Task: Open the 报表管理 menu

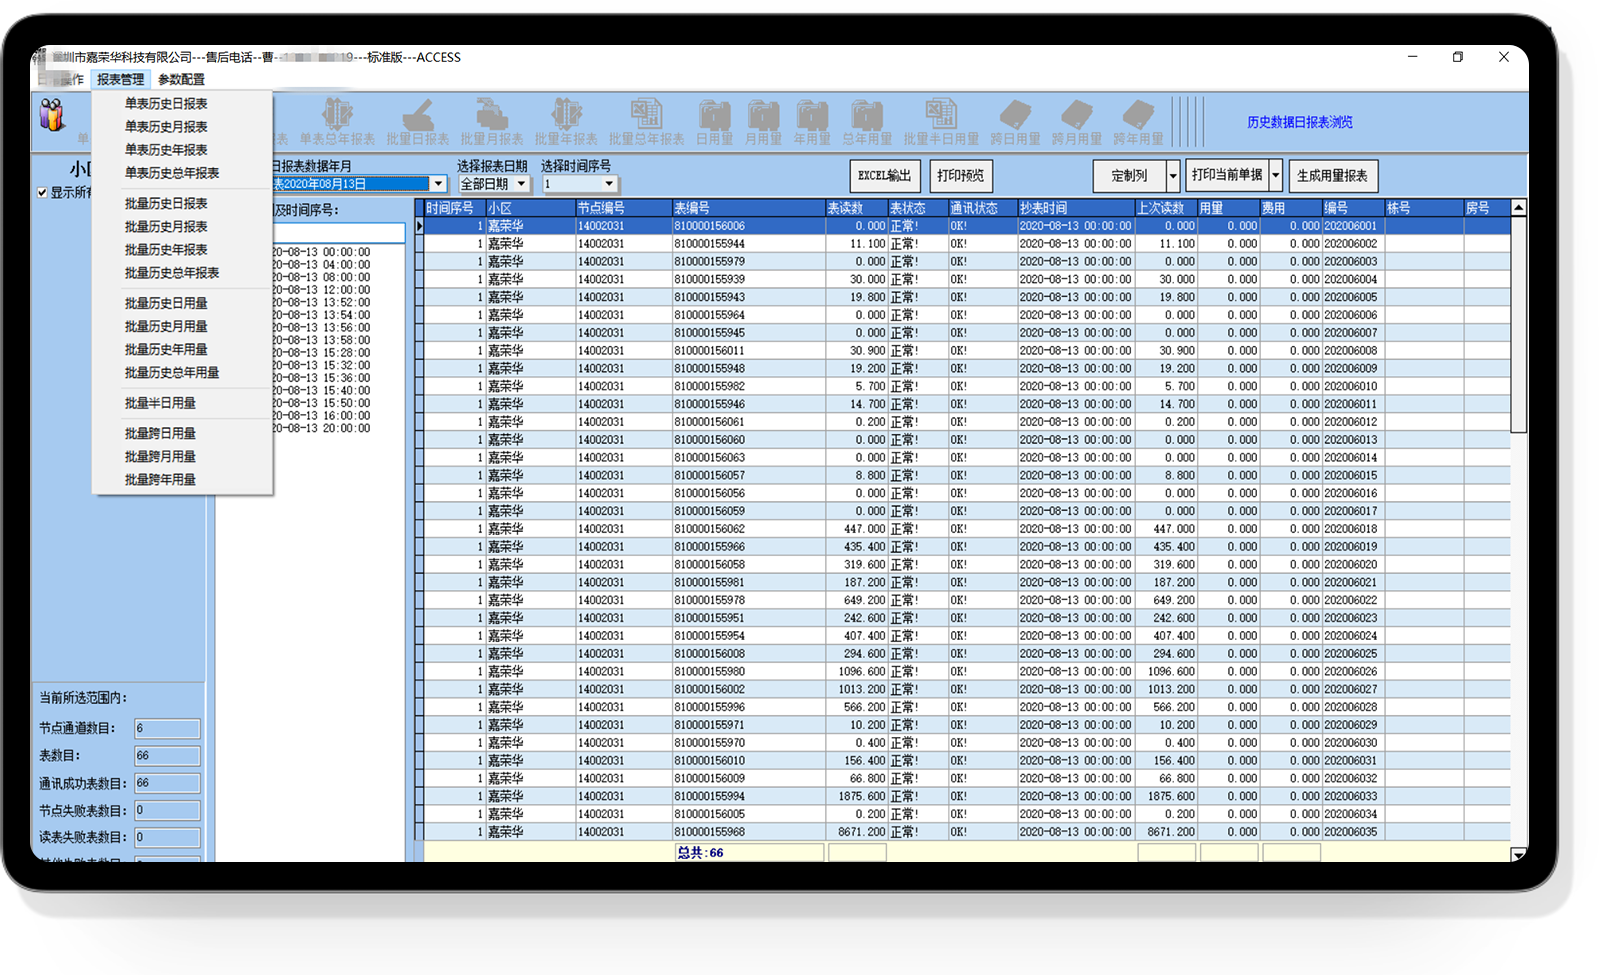Action: [120, 79]
